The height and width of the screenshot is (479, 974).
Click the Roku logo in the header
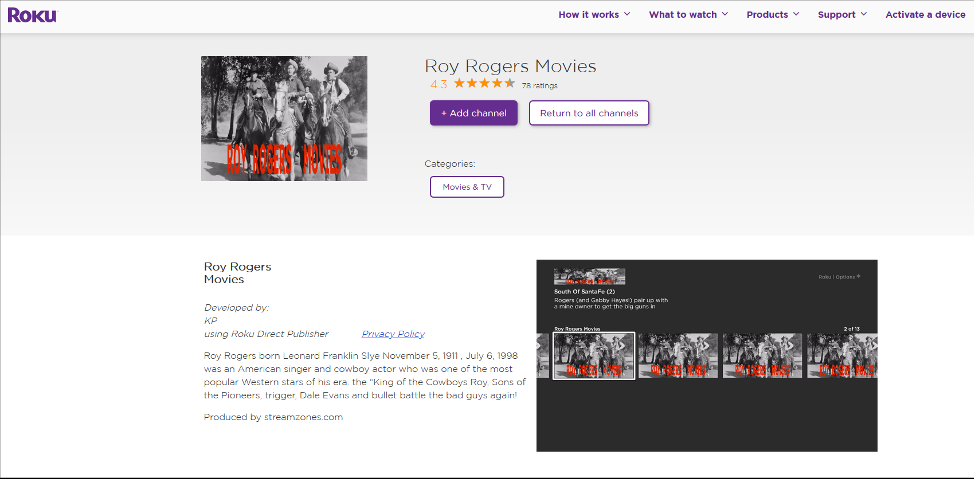[32, 15]
